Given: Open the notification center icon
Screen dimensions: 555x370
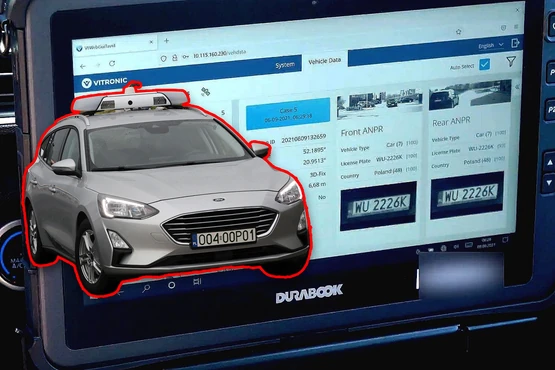Looking at the screenshot, I should point(505,240).
